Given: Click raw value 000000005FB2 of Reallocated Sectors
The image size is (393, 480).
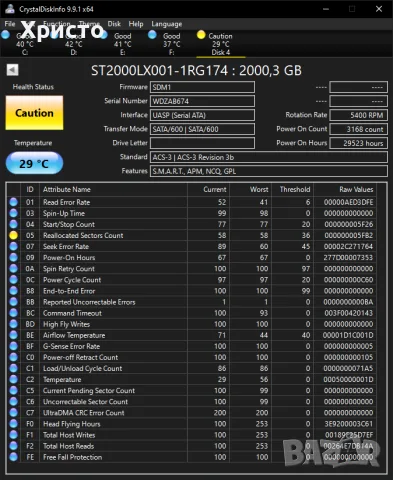Looking at the screenshot, I should tap(348, 235).
